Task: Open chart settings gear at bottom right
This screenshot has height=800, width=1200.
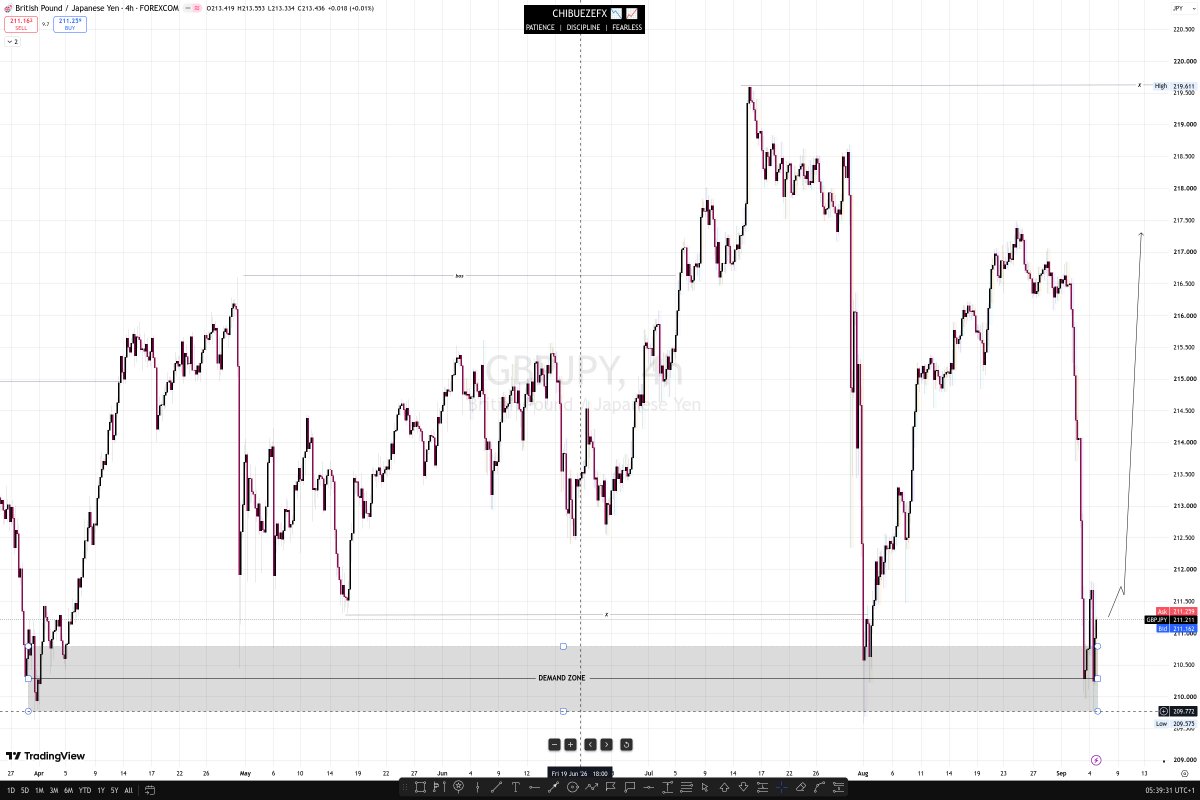Action: [x=1183, y=774]
